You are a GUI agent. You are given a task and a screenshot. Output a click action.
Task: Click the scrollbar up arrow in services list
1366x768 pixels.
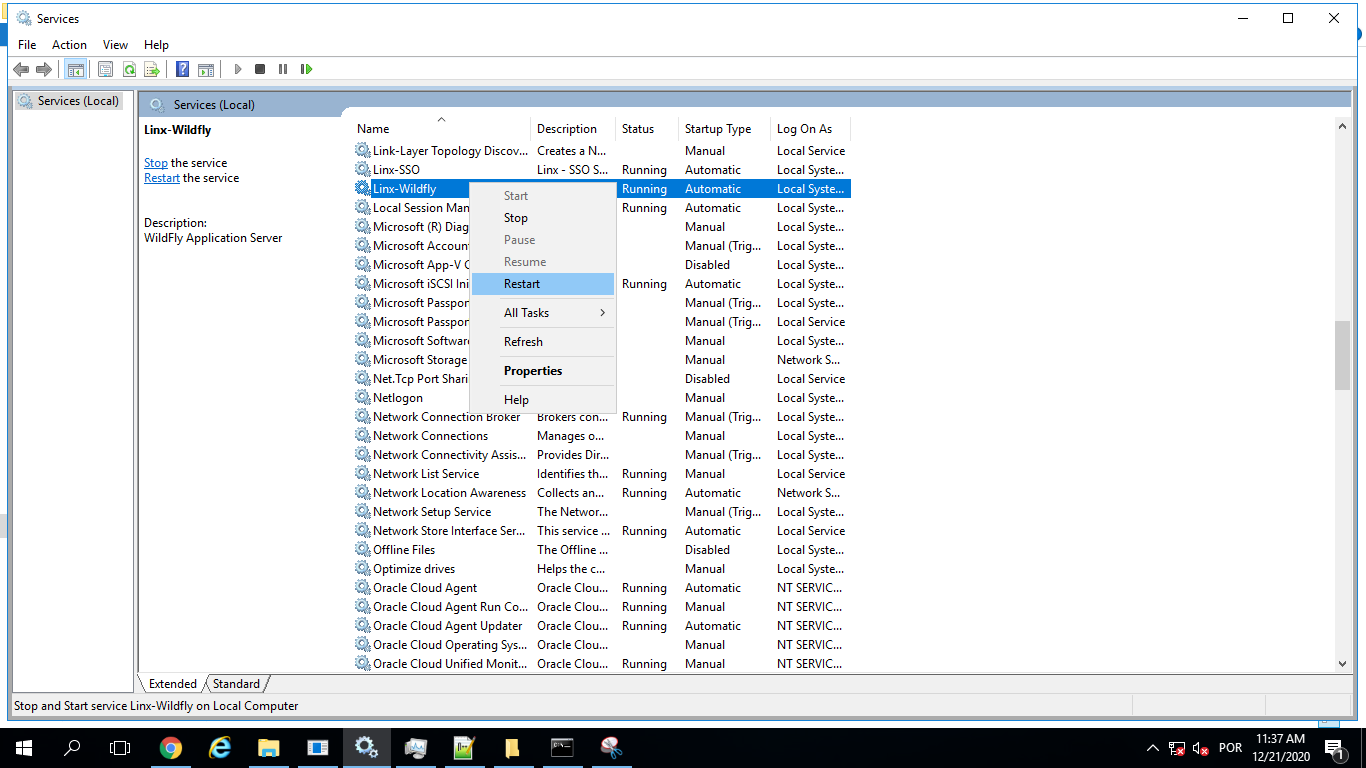(1342, 126)
